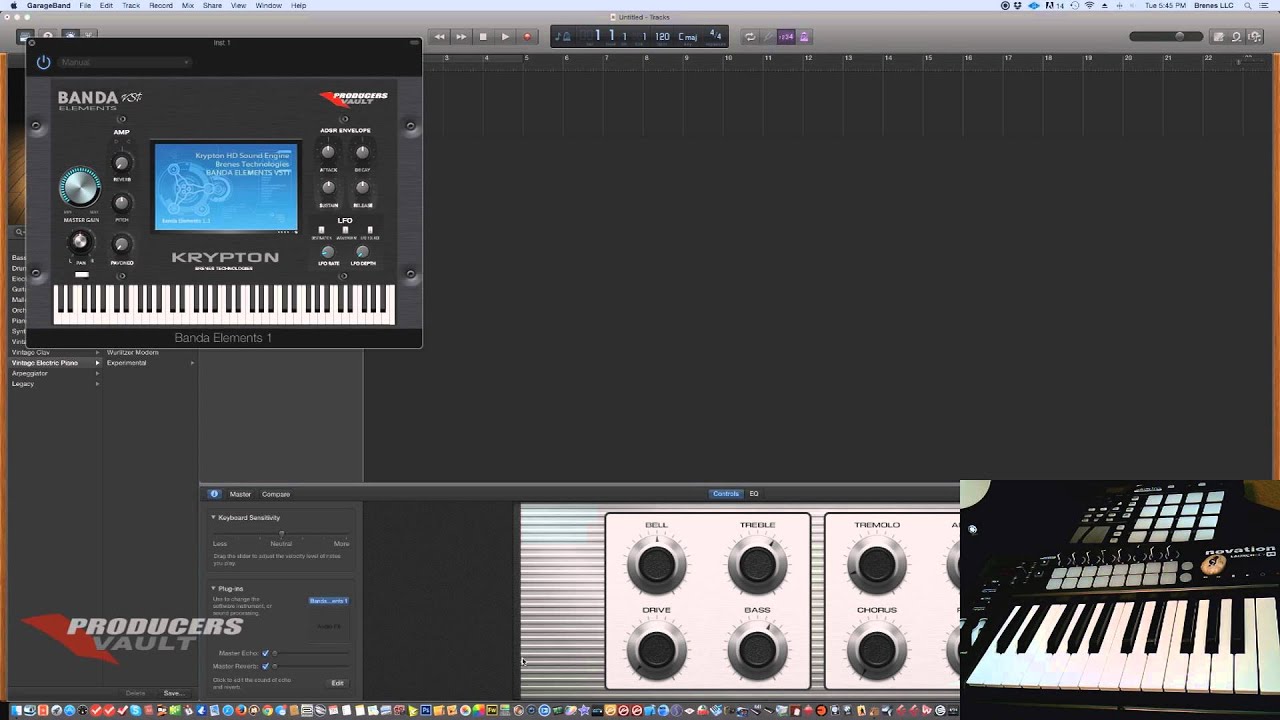
Task: Click the Attack knob in ADSR Envelope
Action: click(328, 153)
